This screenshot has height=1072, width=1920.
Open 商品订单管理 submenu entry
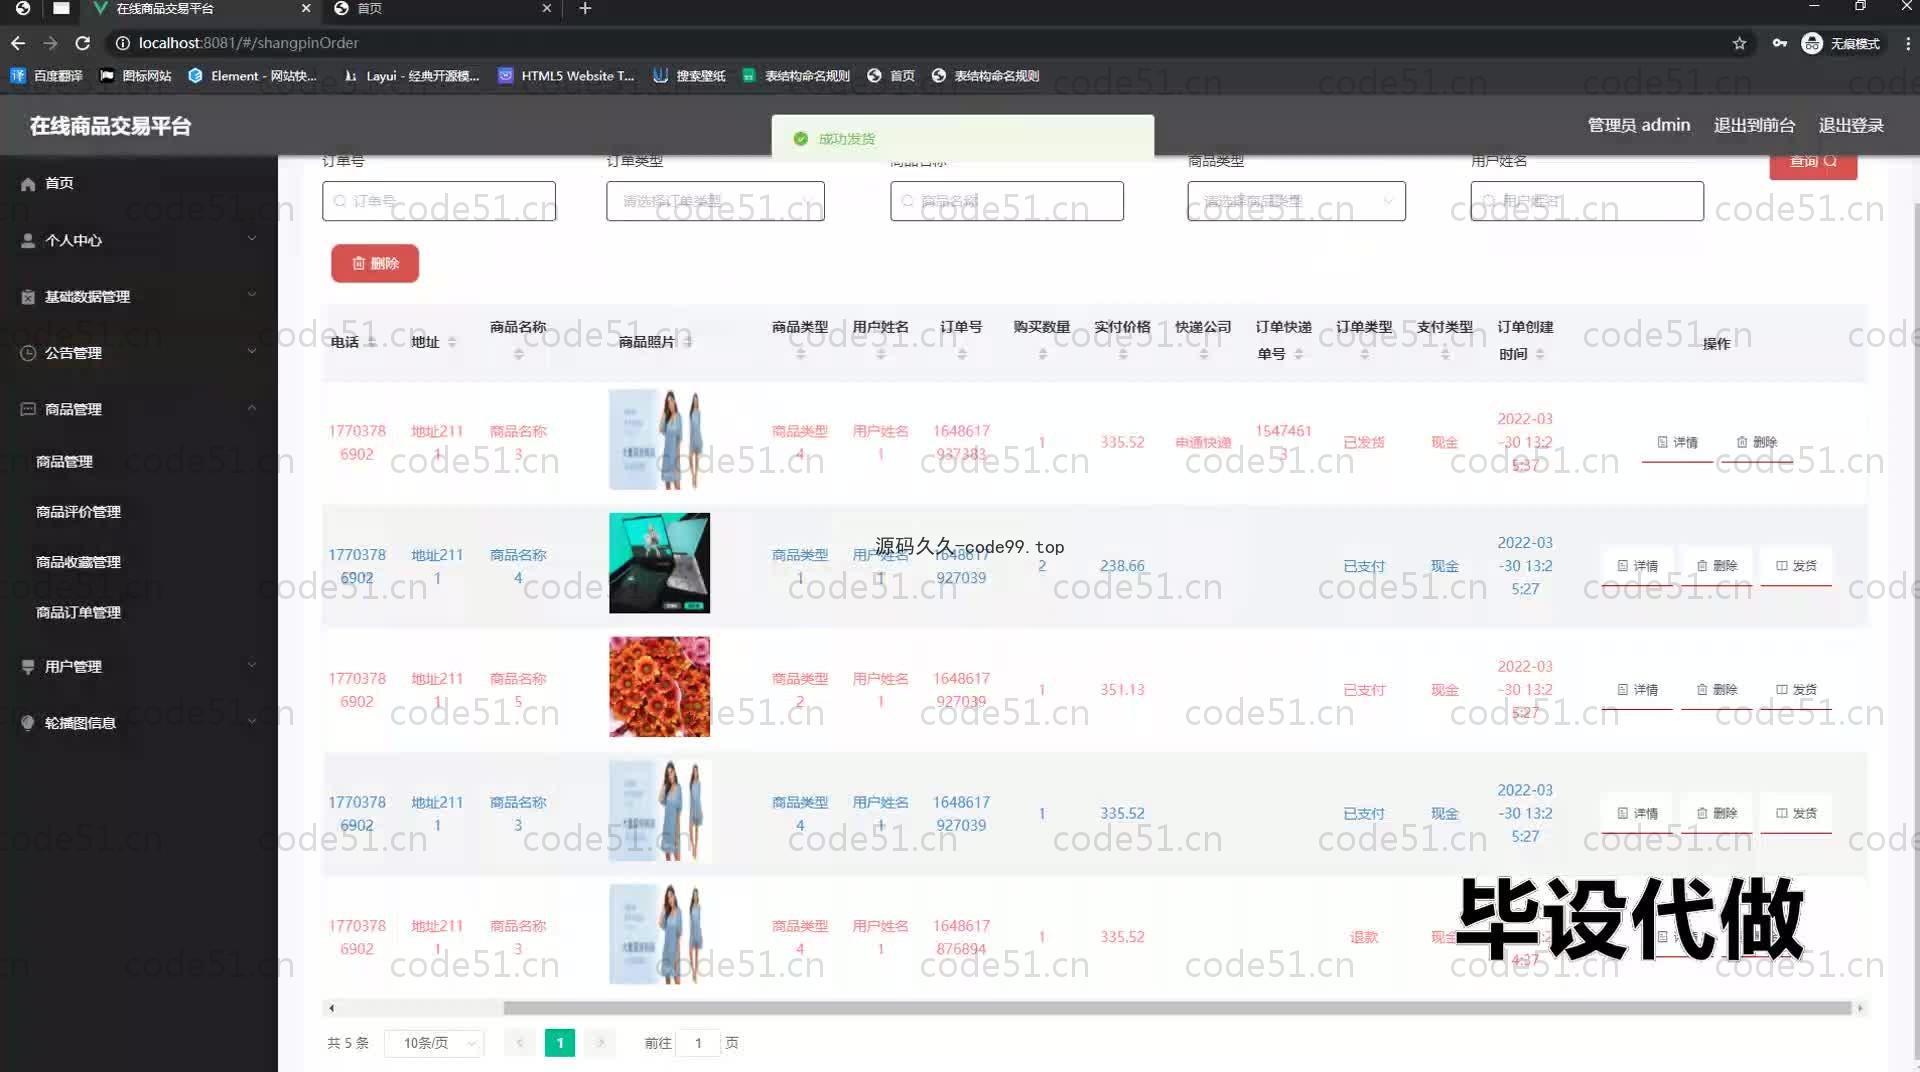[x=78, y=612]
